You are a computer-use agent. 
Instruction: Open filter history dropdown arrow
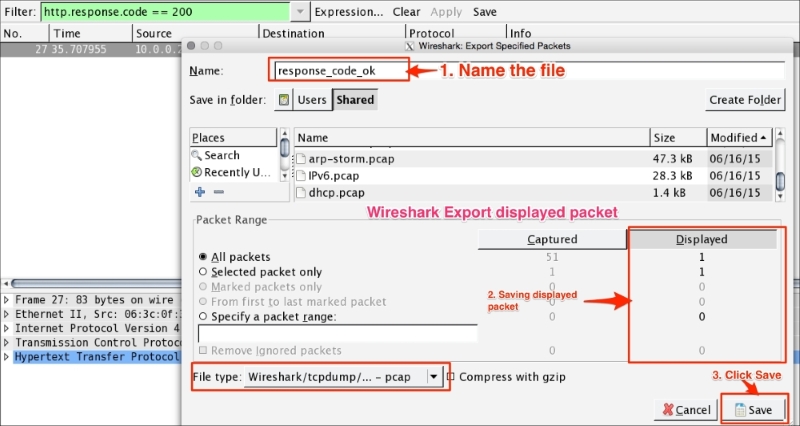[x=301, y=12]
